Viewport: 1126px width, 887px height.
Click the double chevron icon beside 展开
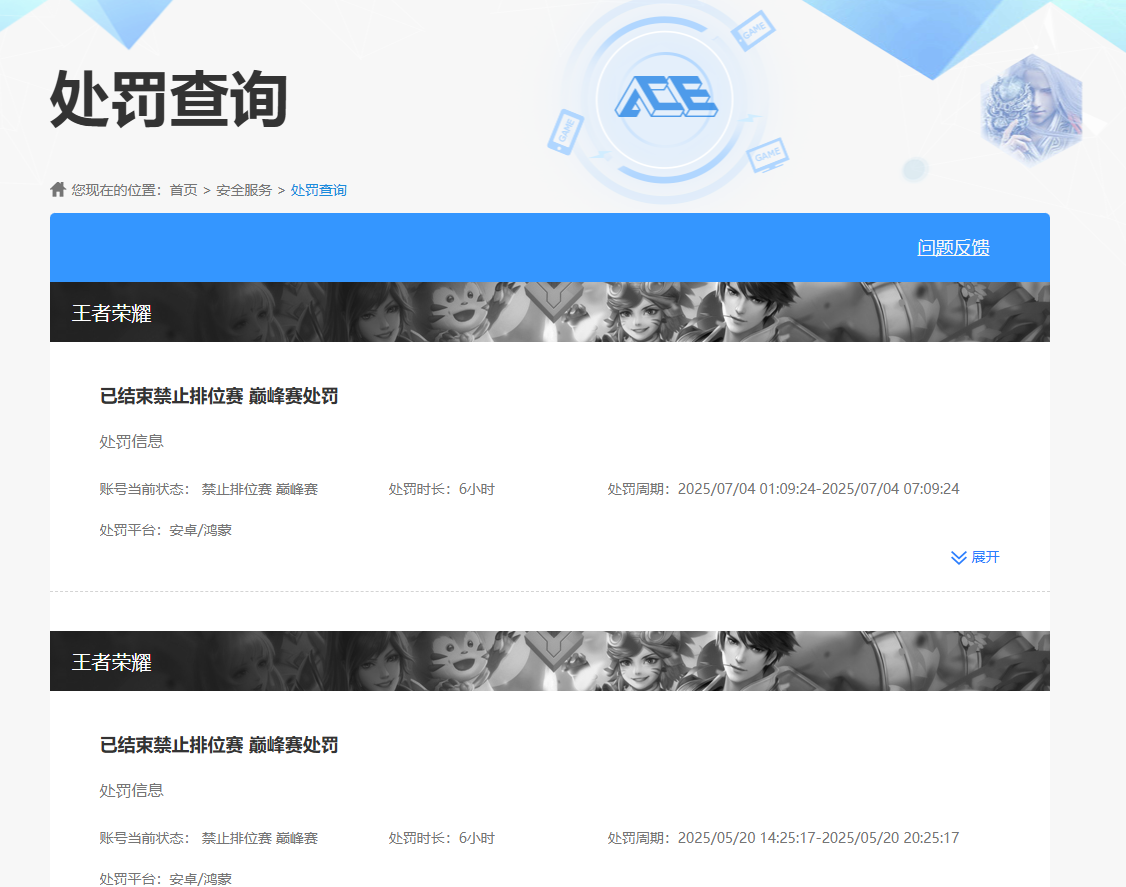[x=959, y=557]
